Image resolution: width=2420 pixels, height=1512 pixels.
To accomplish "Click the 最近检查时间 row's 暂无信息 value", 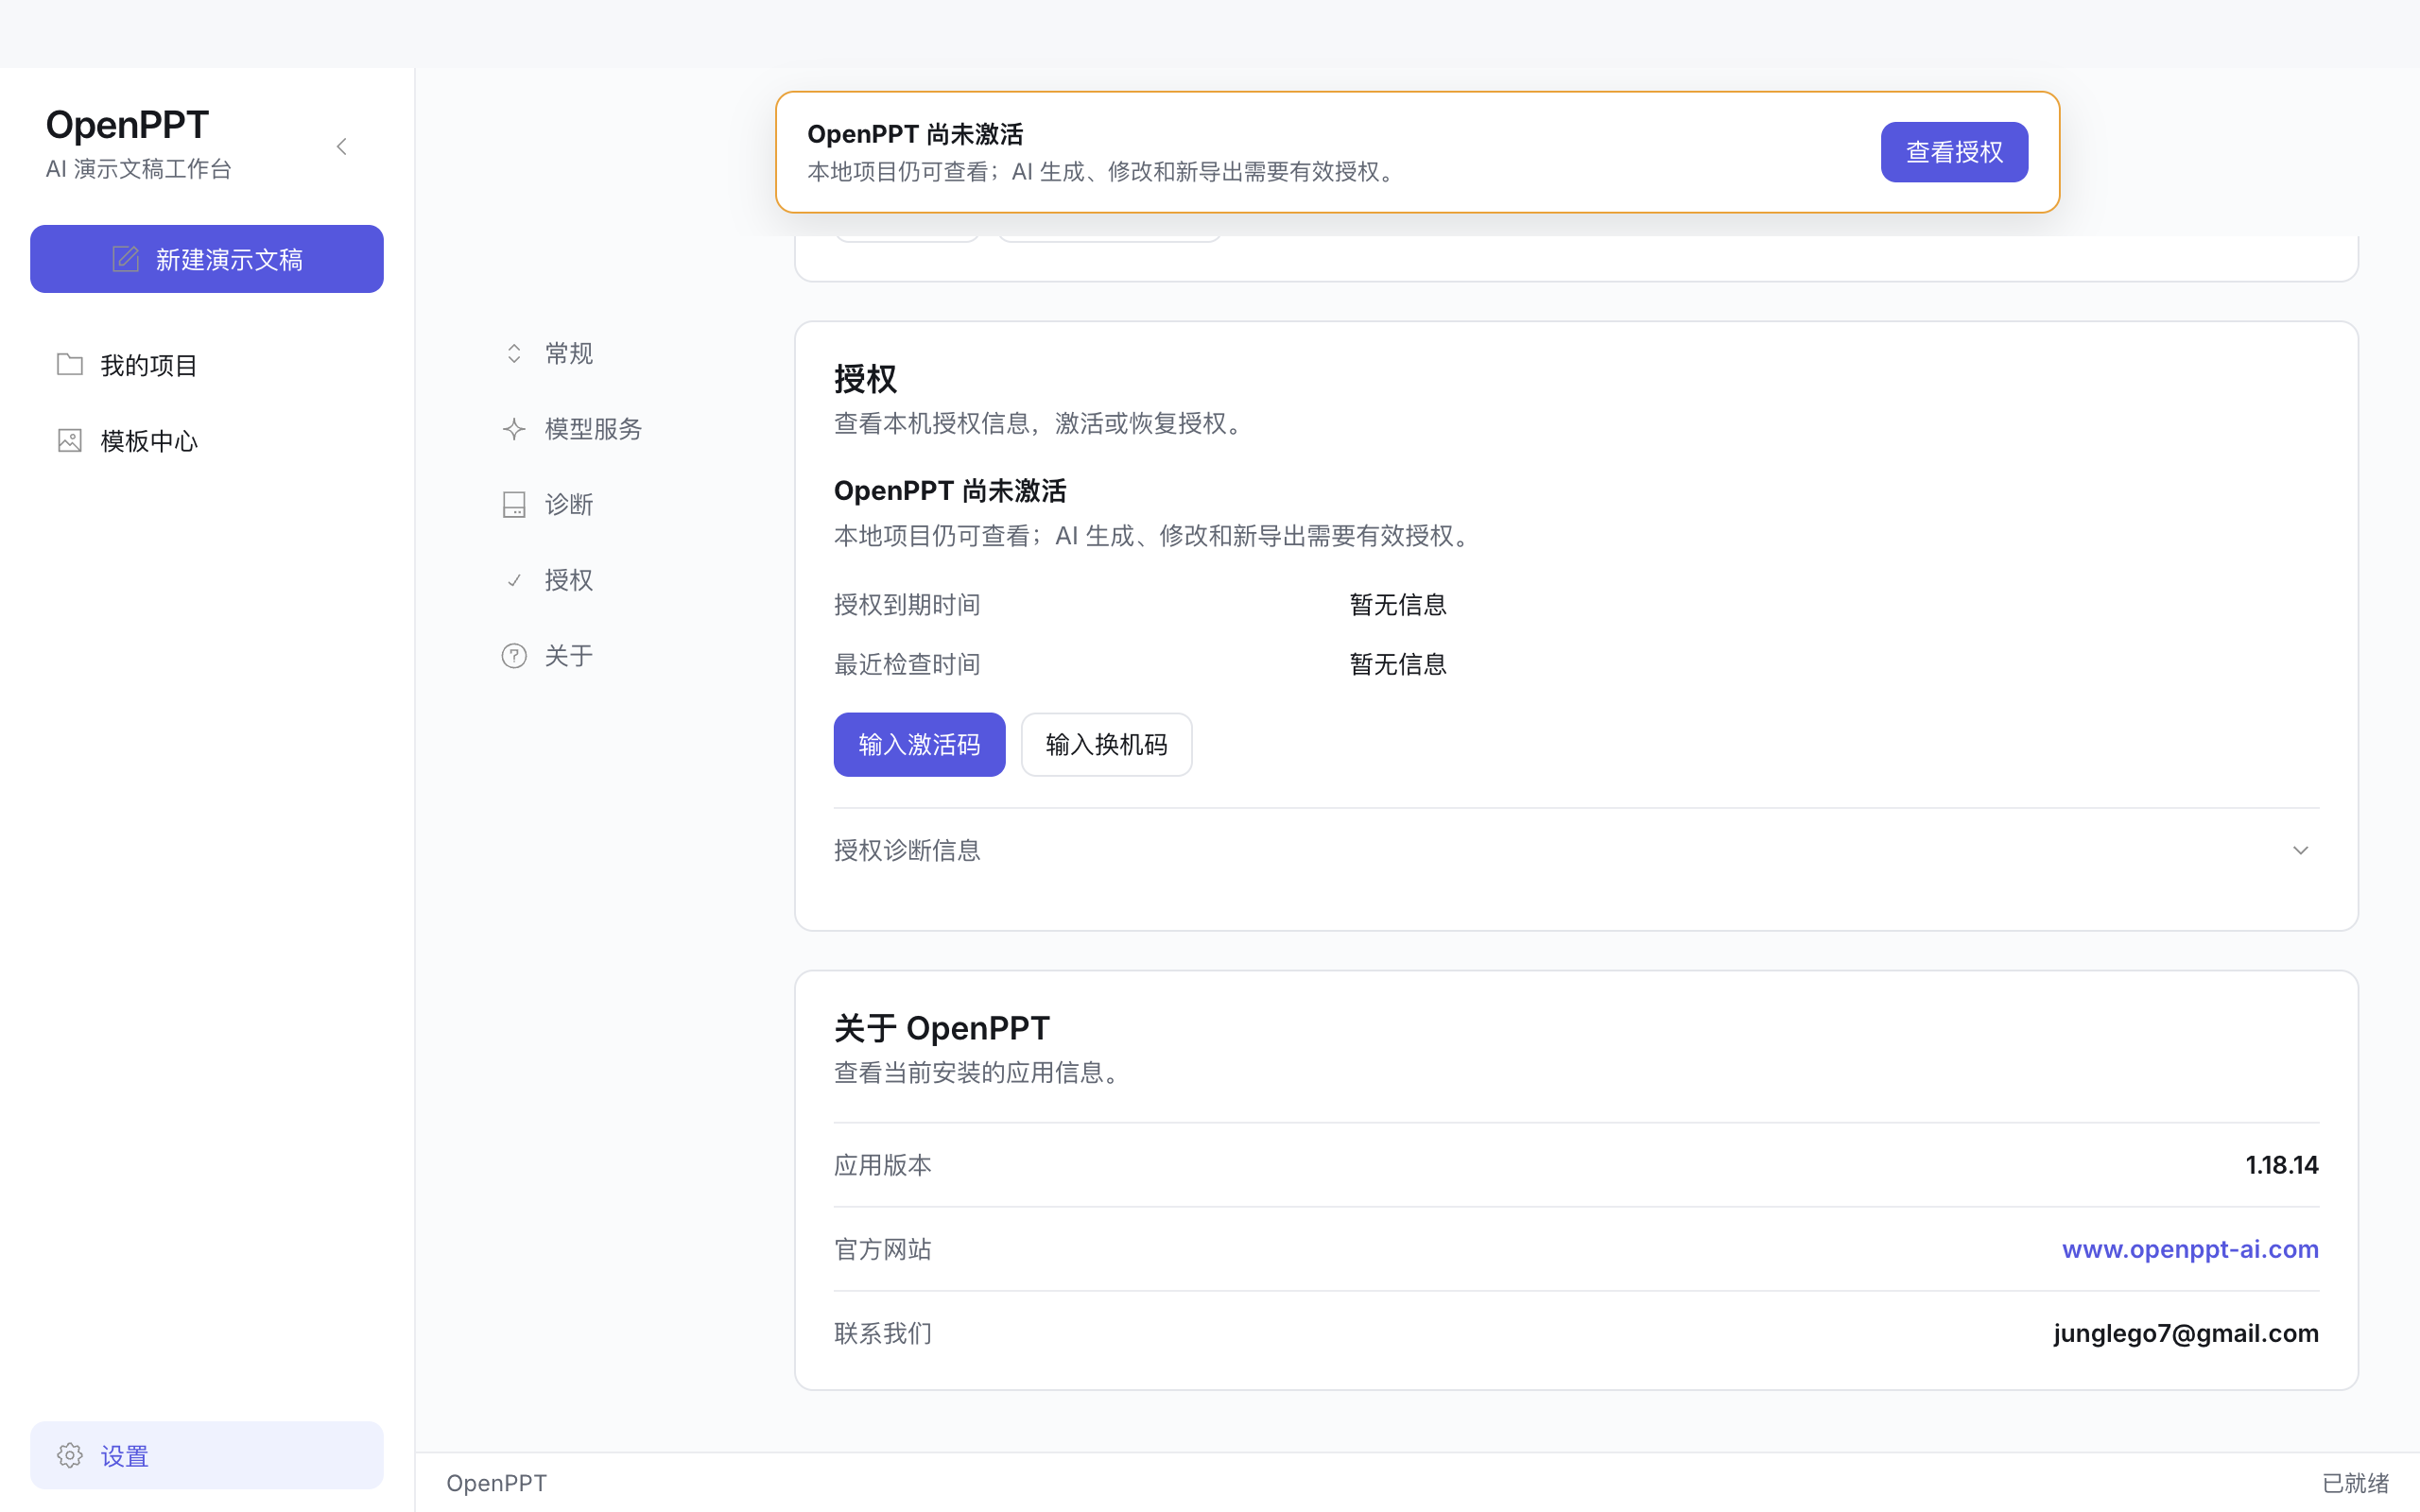I will coord(1398,664).
